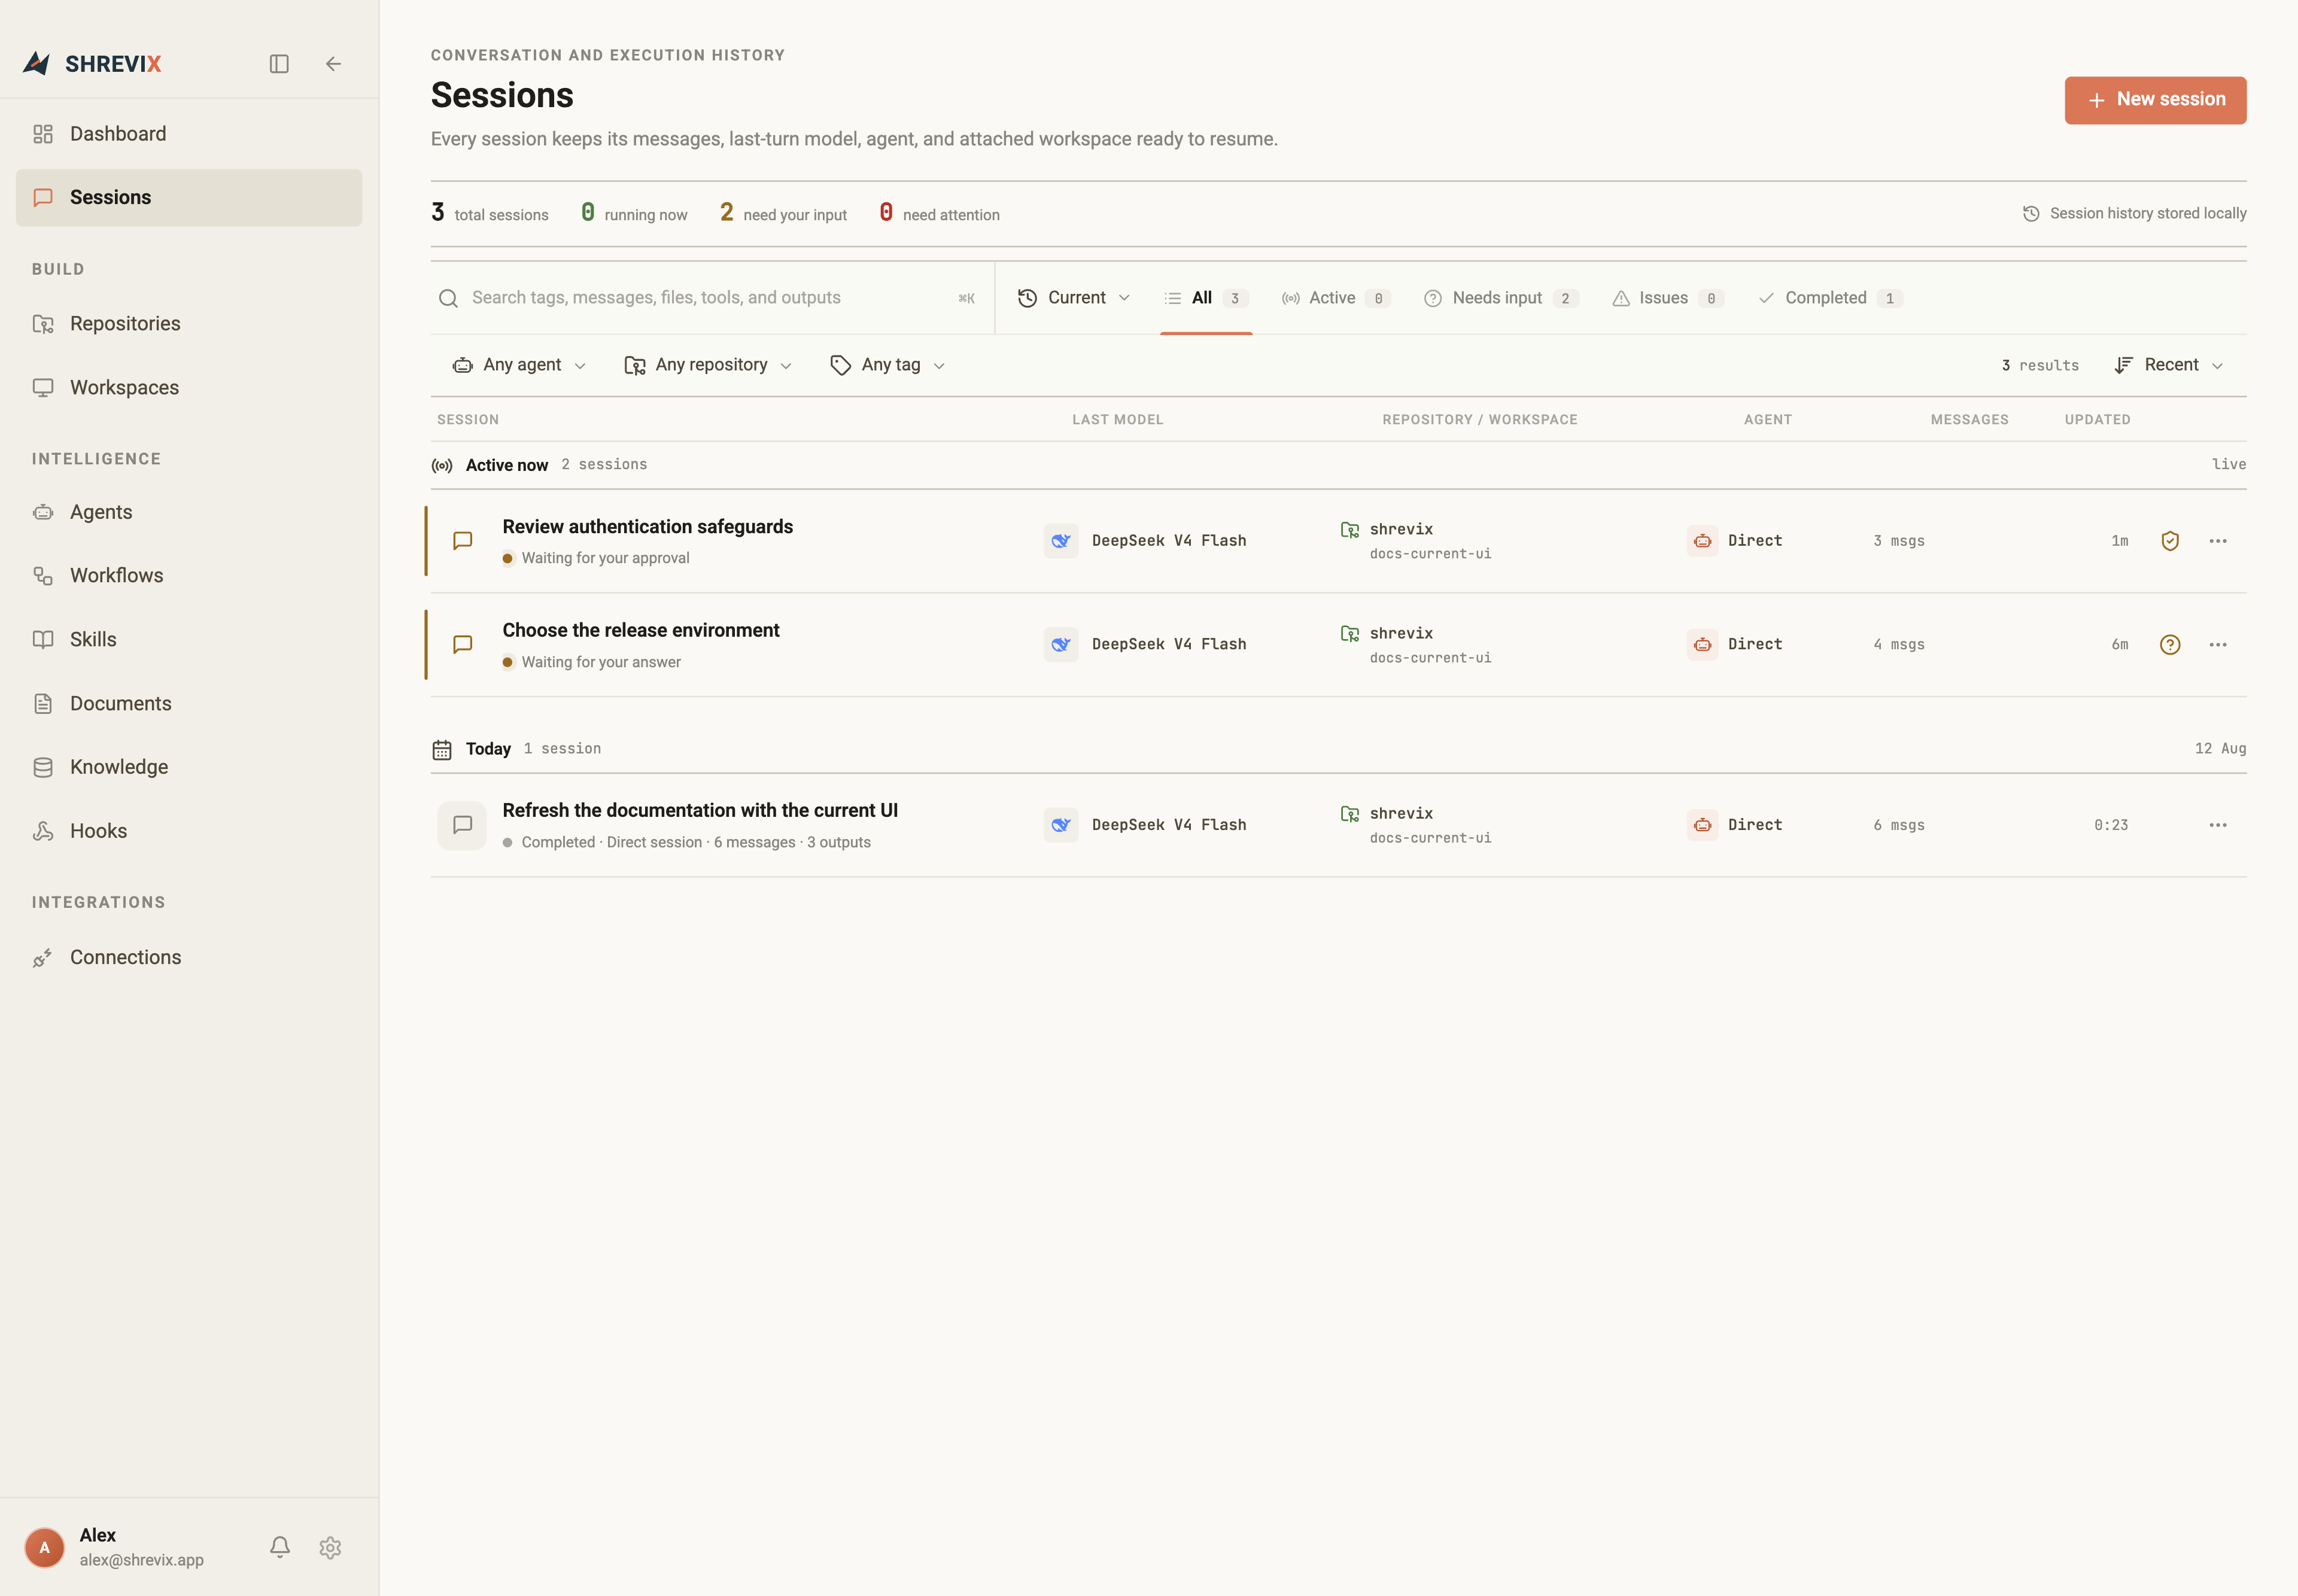Open Sessions in the sidebar

[x=189, y=198]
